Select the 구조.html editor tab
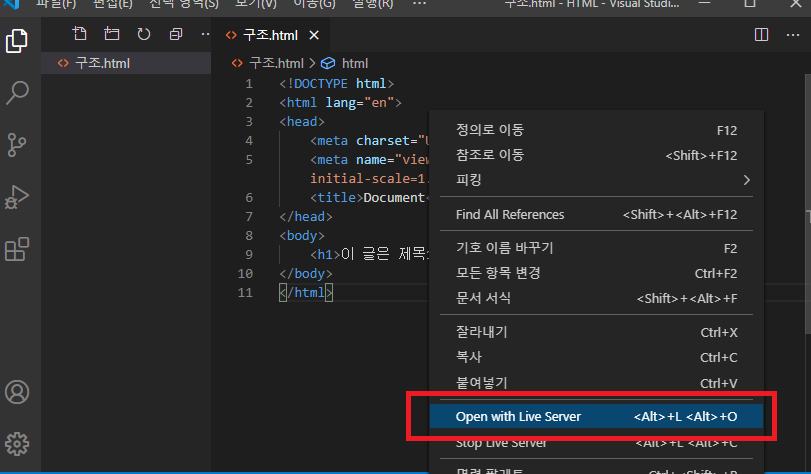This screenshot has width=811, height=474. pos(271,35)
